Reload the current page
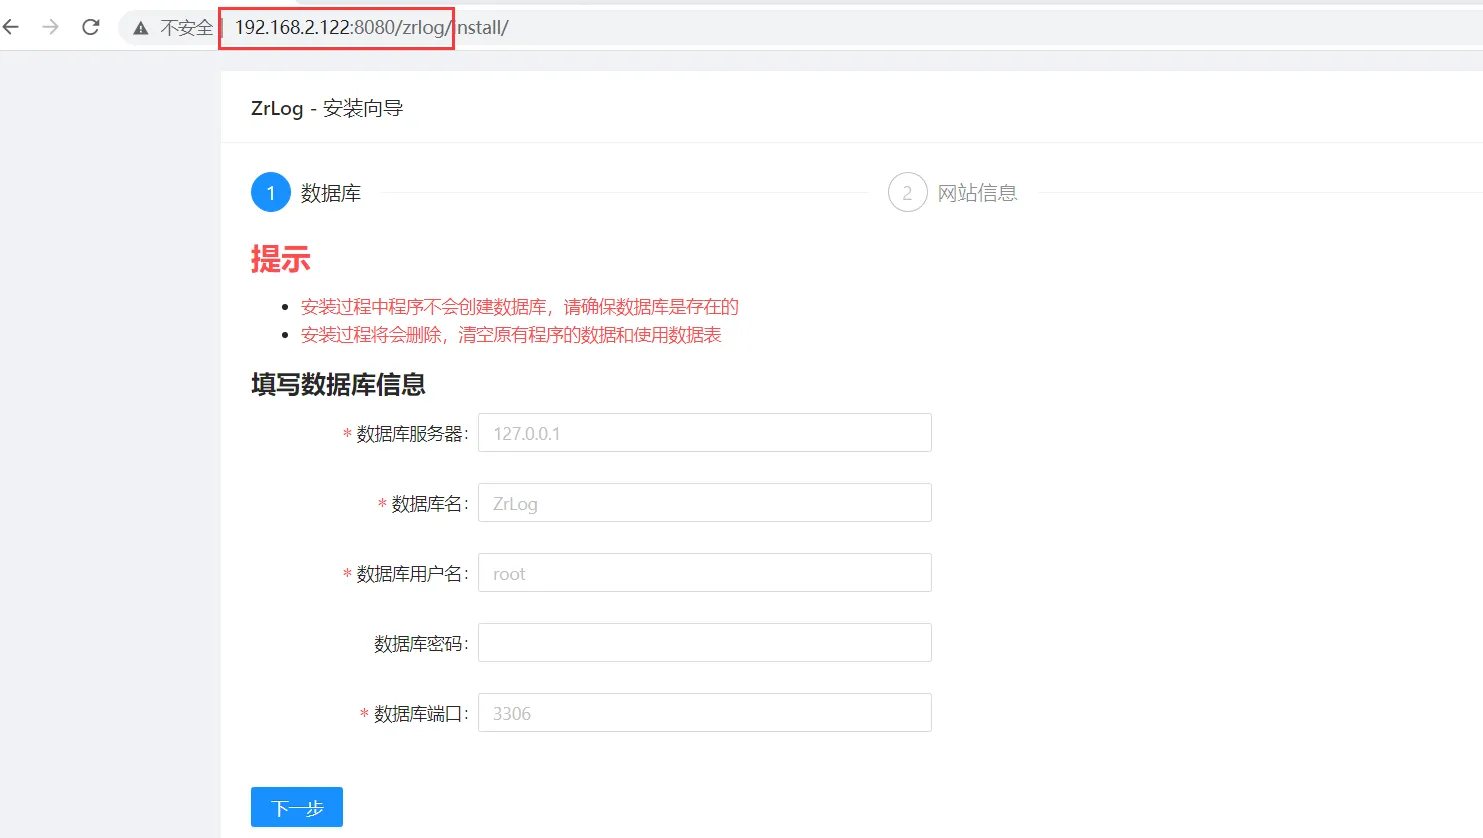This screenshot has width=1483, height=838. point(91,27)
